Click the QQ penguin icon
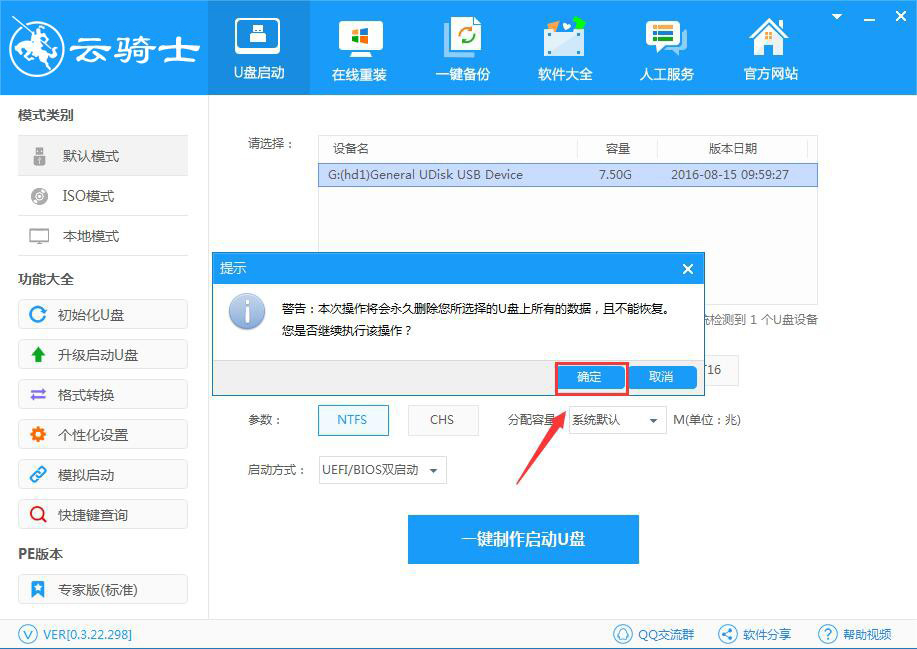The width and height of the screenshot is (917, 649). (x=623, y=634)
